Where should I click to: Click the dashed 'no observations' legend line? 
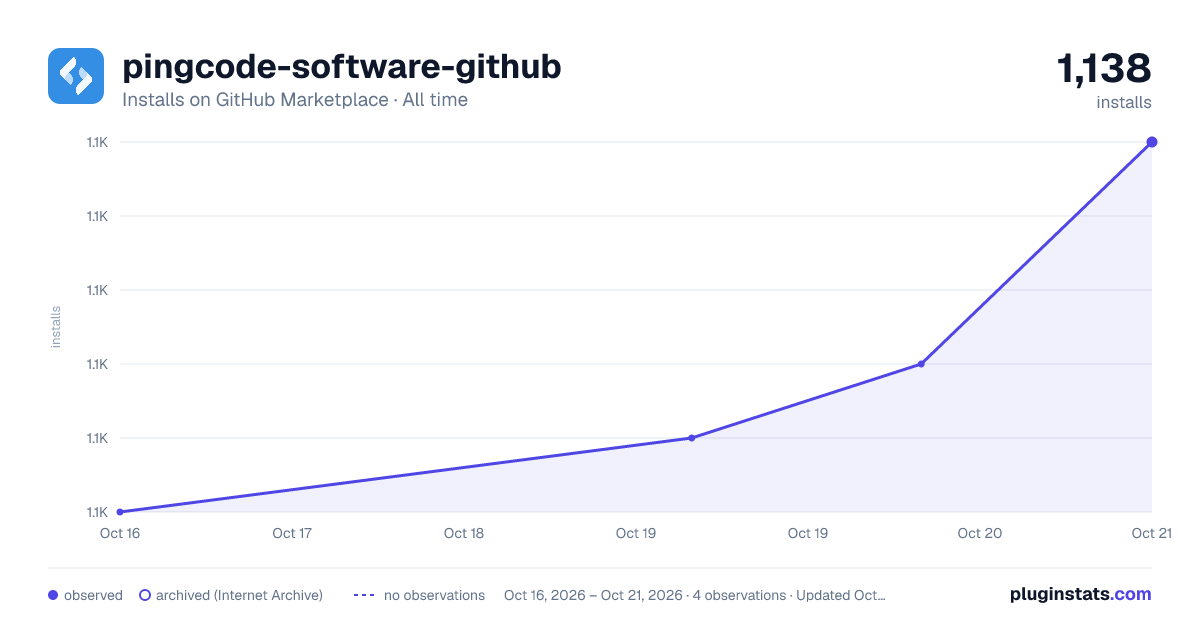pos(364,595)
